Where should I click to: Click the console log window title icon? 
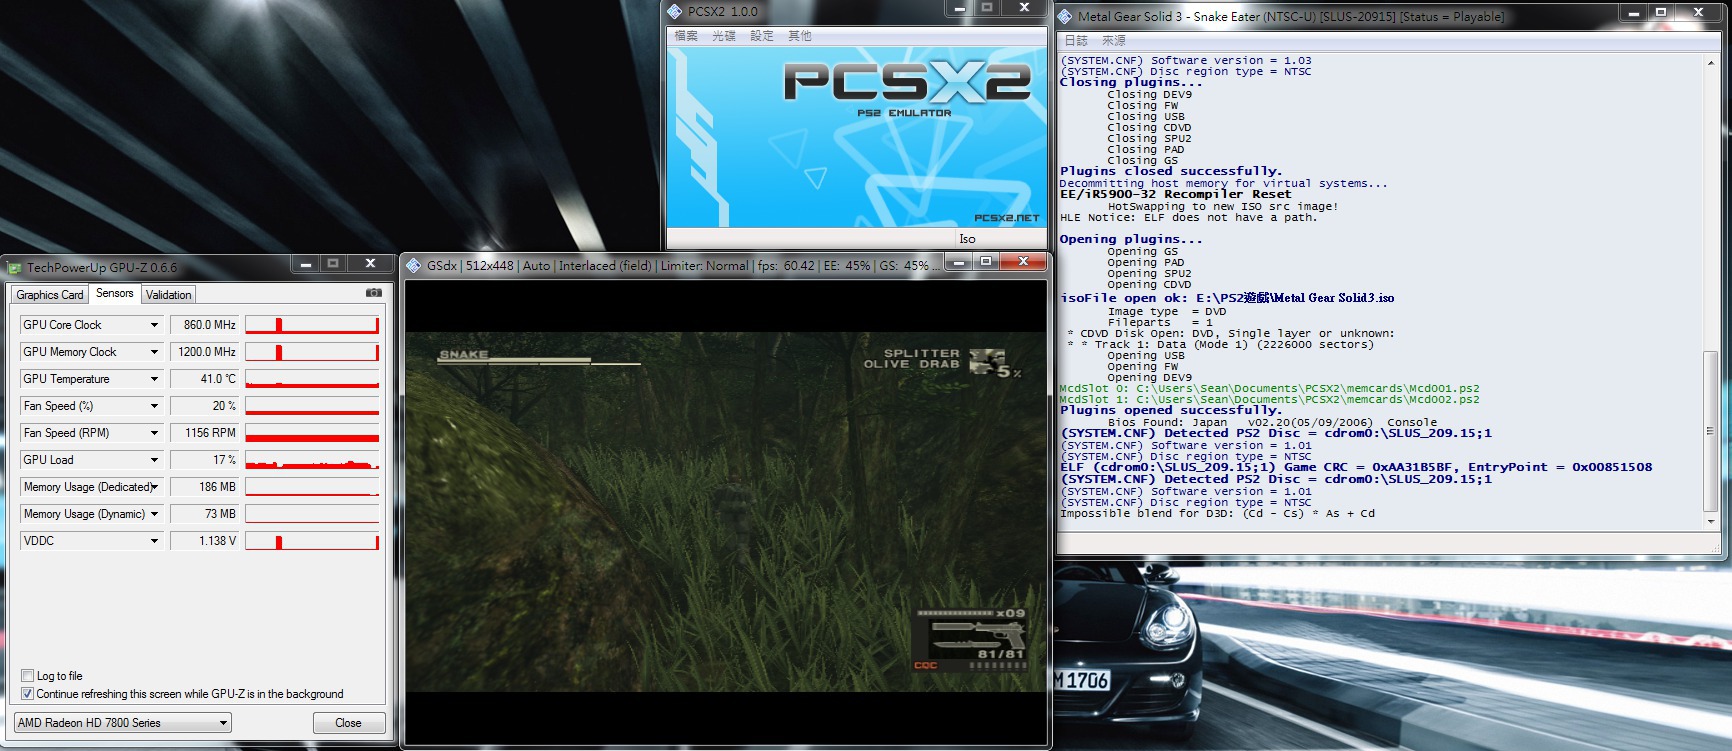pos(1066,16)
